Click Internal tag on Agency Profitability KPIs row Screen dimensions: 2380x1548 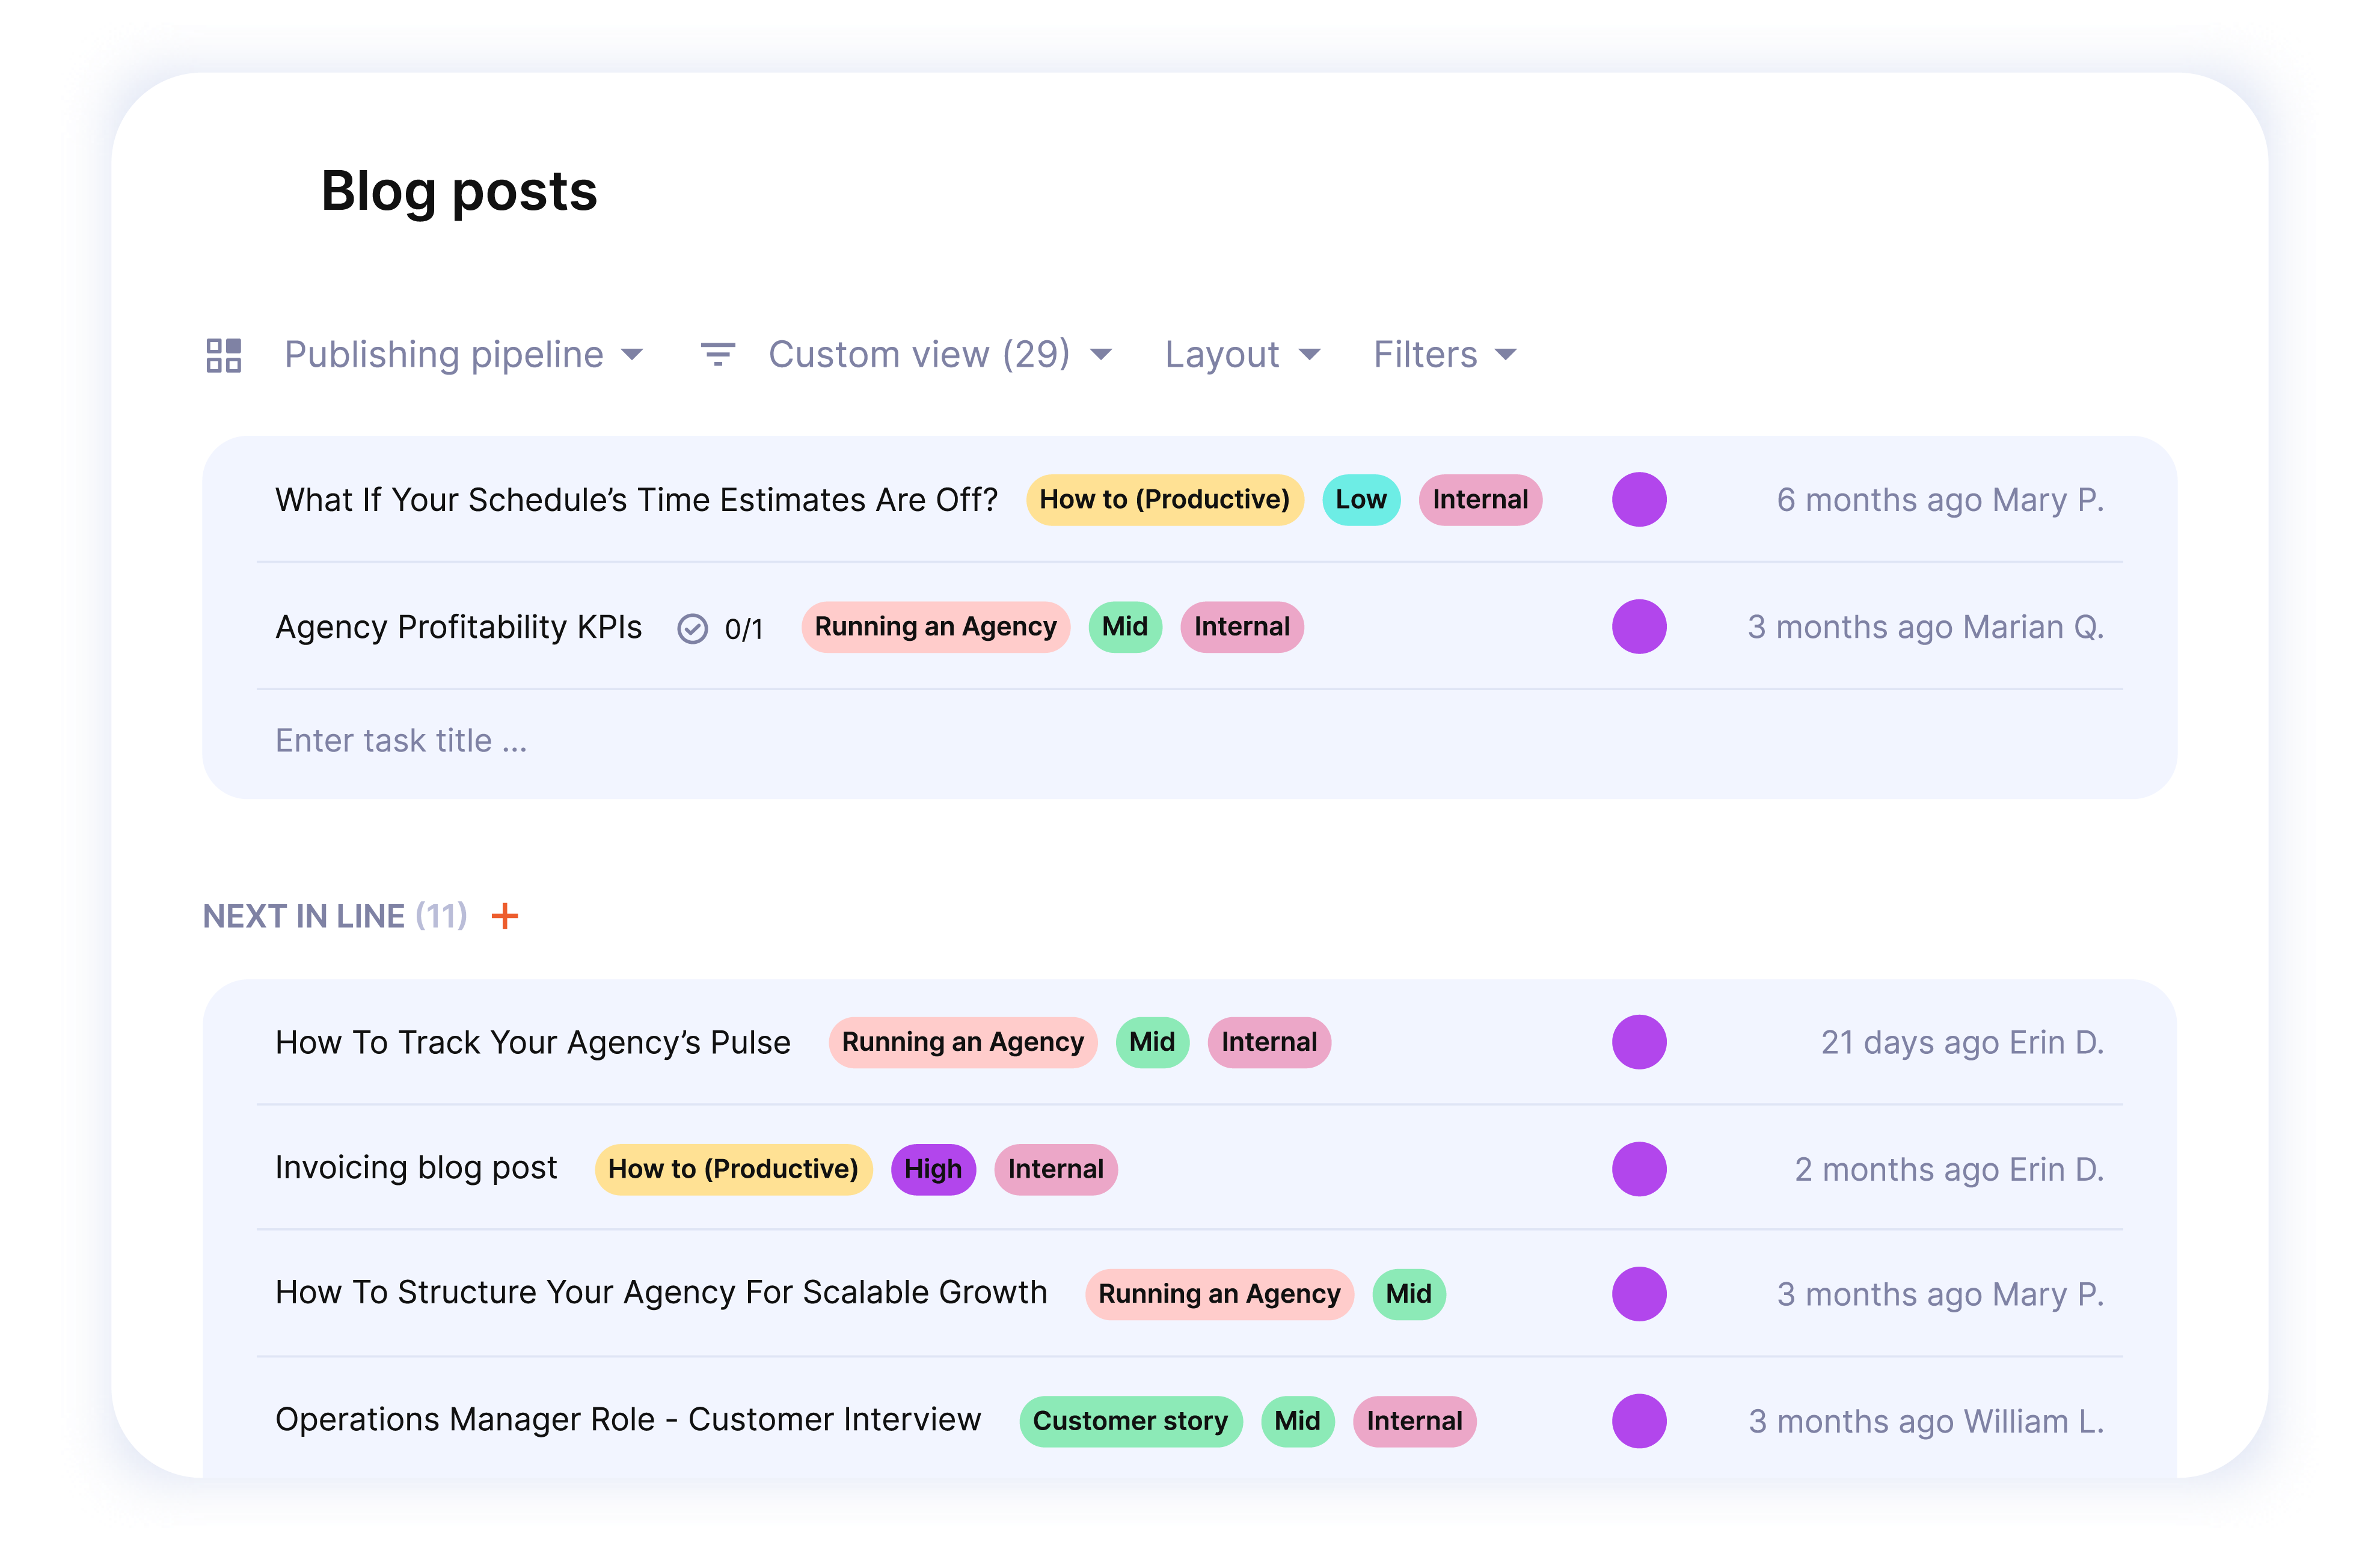click(x=1242, y=627)
